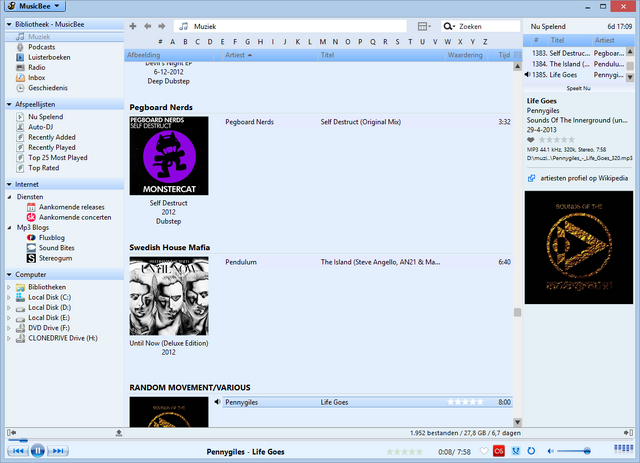Toggle the love heart in player bar

click(484, 451)
